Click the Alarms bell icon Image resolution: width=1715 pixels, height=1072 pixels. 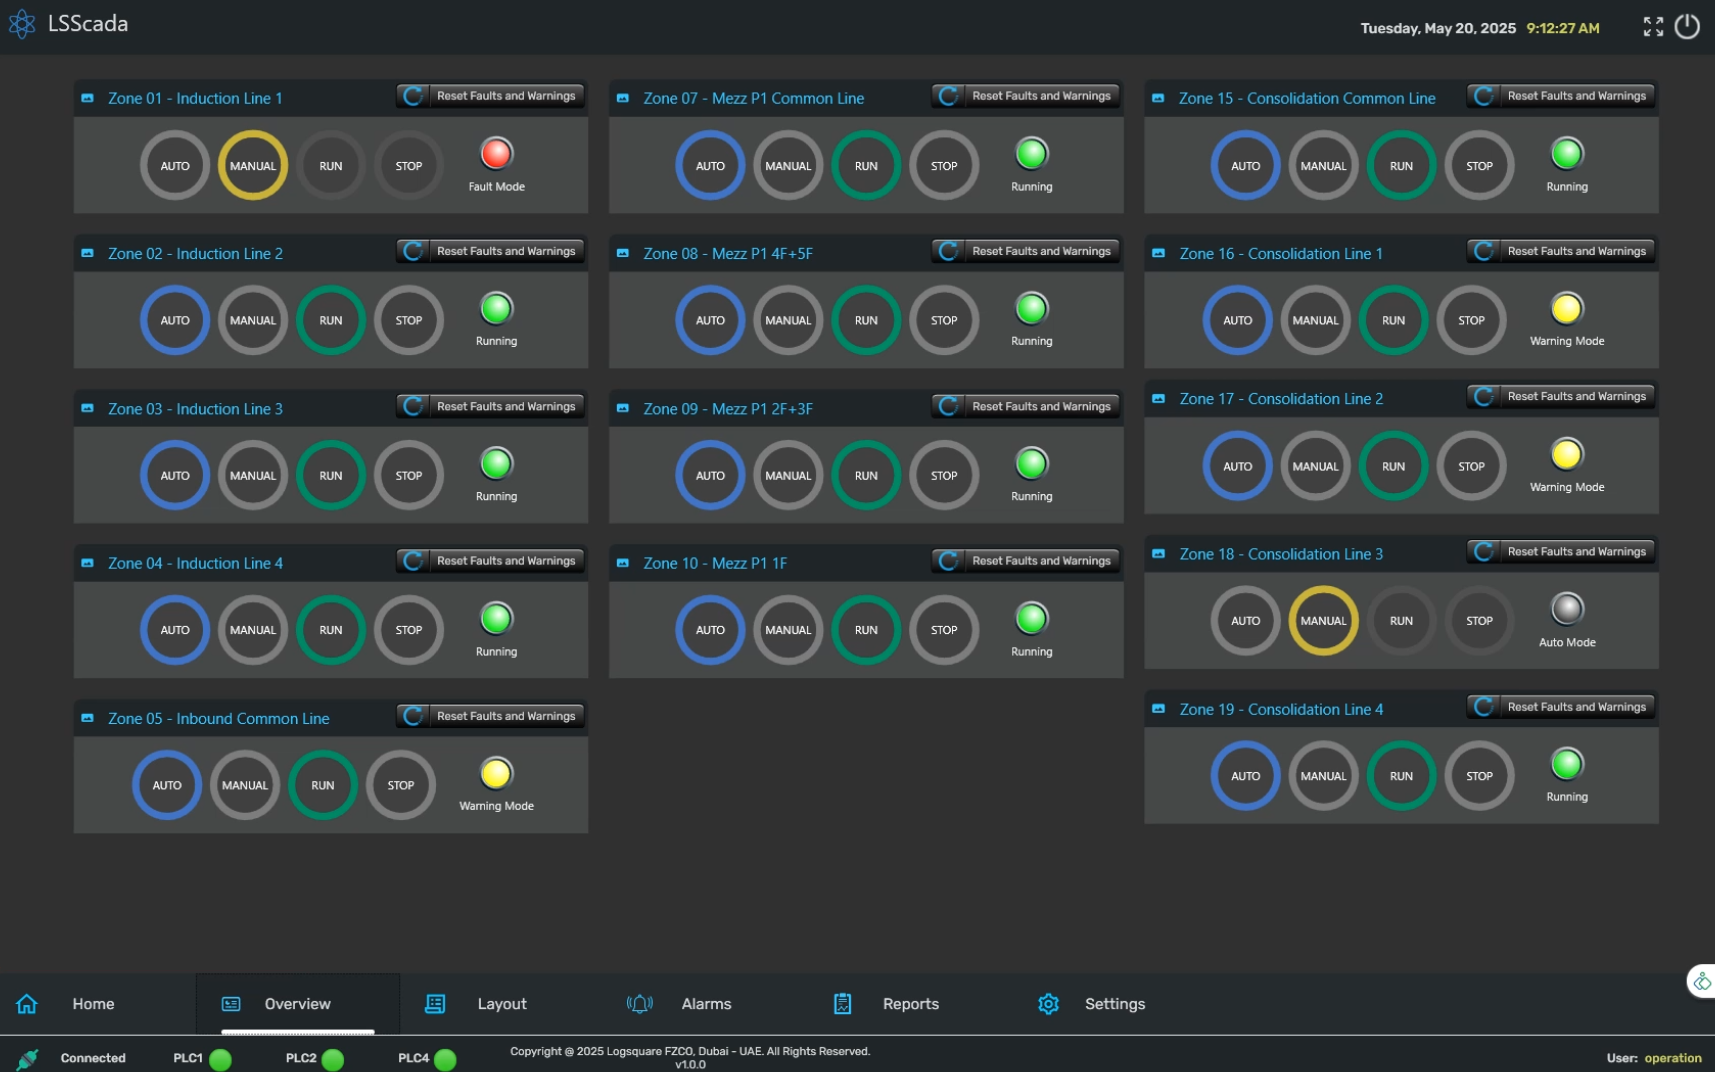click(x=640, y=1004)
